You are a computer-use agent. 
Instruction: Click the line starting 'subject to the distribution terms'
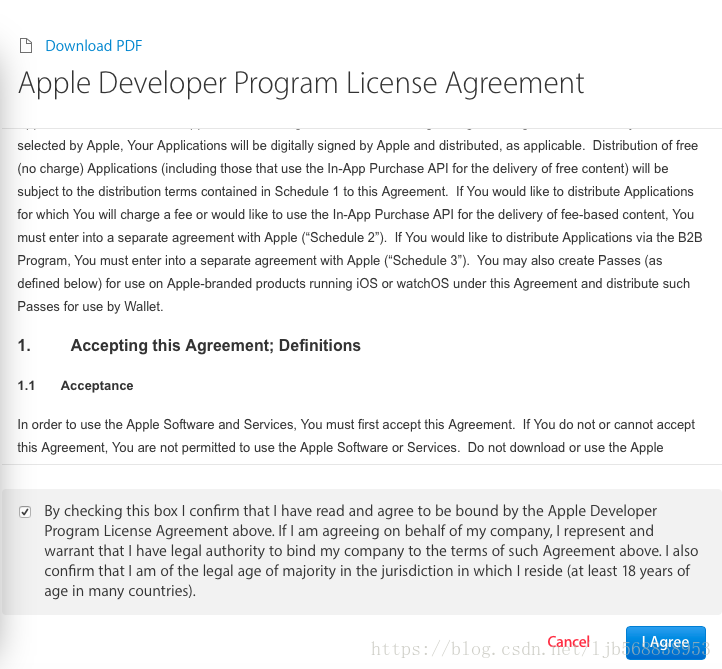coord(355,192)
